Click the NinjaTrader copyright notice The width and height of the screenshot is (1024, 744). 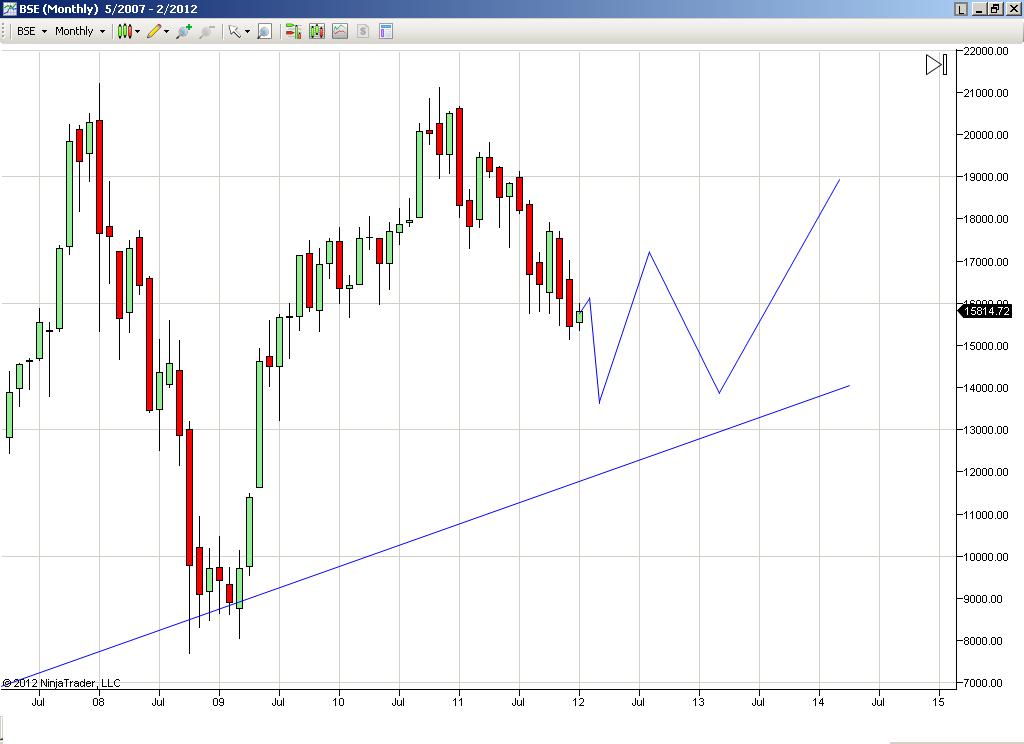[x=62, y=682]
